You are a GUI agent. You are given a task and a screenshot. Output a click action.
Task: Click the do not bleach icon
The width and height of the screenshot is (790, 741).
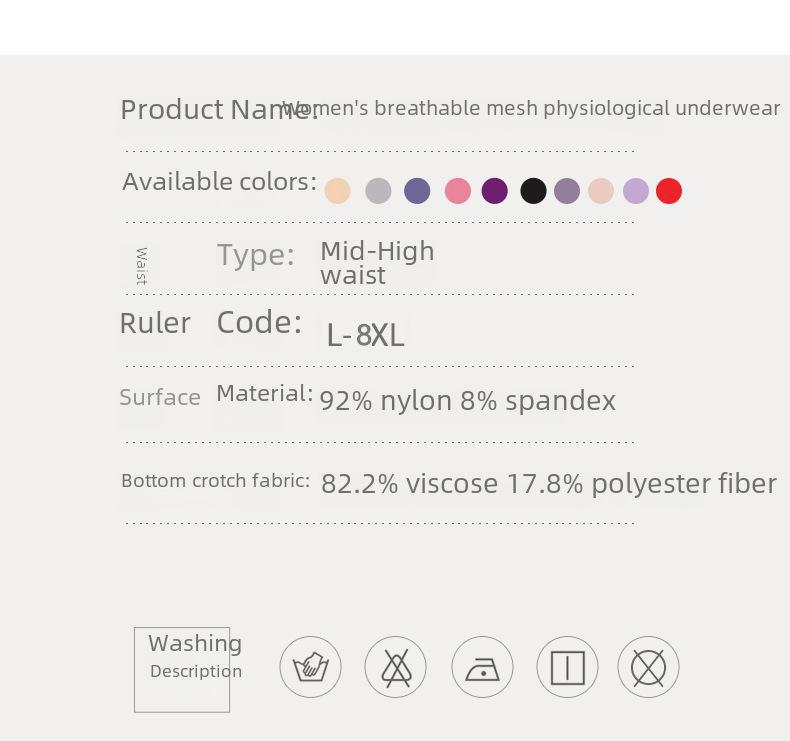tap(396, 667)
